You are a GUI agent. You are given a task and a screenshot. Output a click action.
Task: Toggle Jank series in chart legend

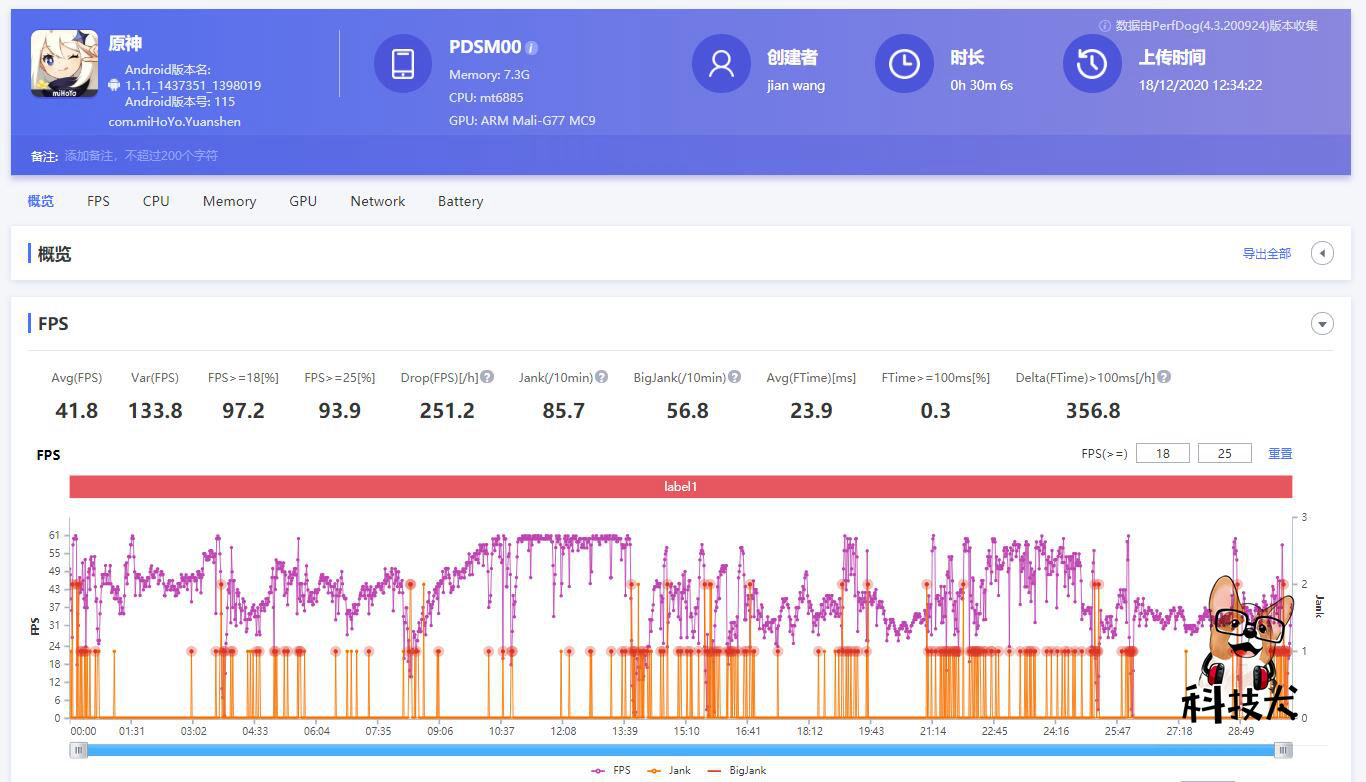tap(669, 771)
